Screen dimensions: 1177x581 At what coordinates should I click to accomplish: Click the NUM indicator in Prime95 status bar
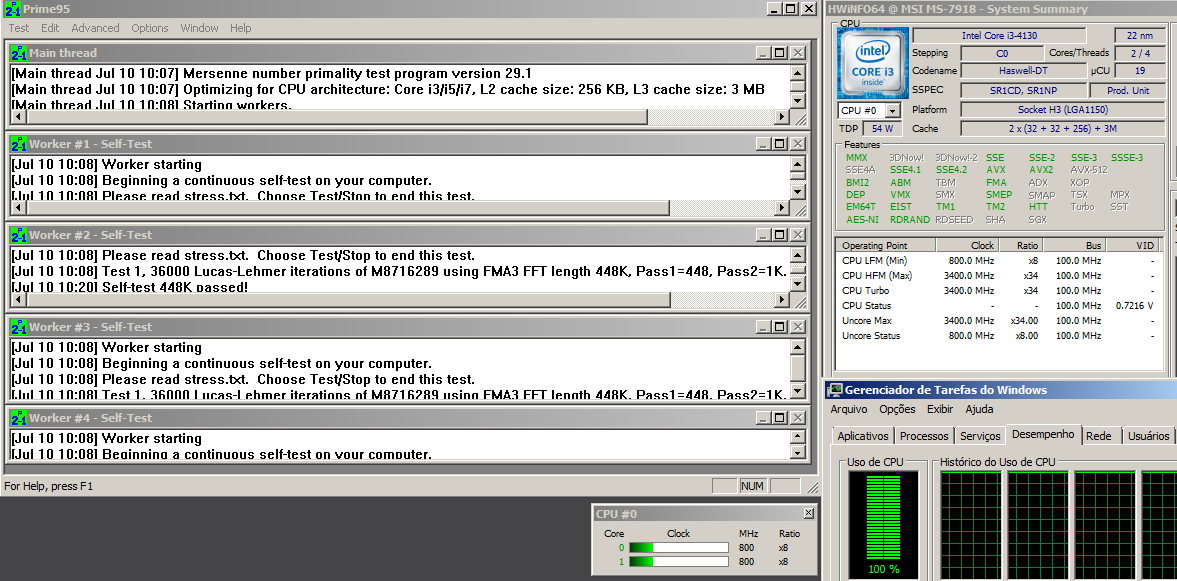pyautogui.click(x=752, y=486)
